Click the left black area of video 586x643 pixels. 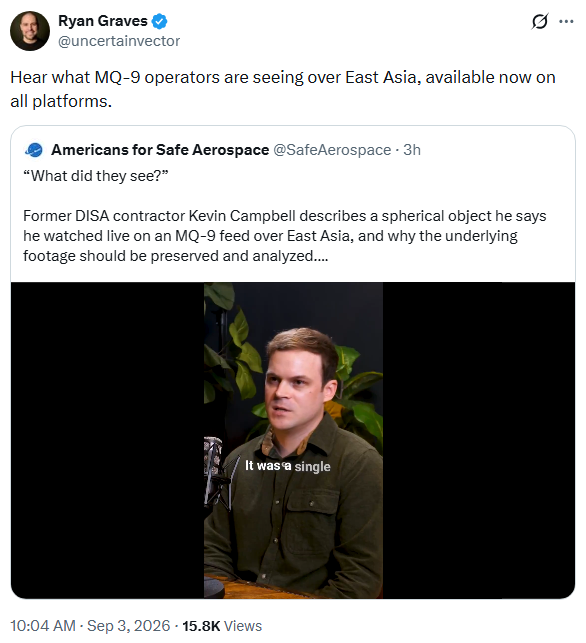click(107, 440)
